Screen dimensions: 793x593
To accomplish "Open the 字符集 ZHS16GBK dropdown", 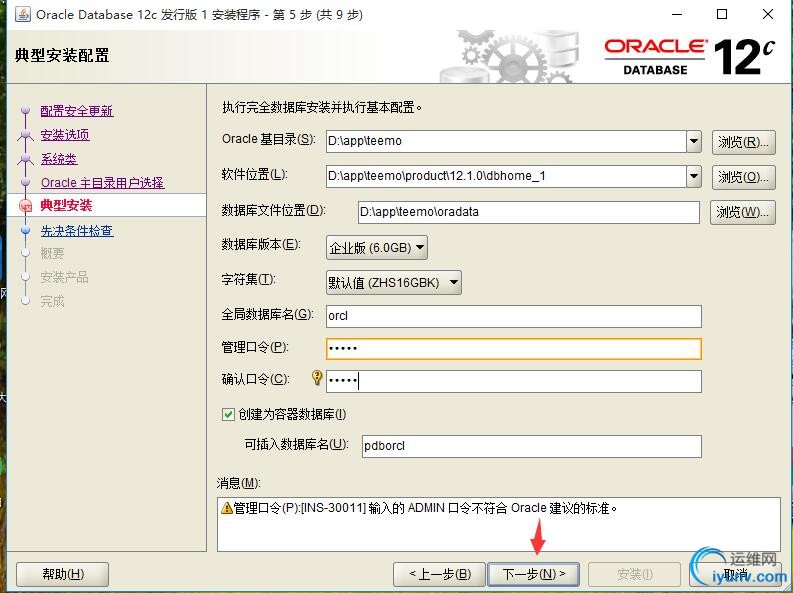I will tap(394, 283).
